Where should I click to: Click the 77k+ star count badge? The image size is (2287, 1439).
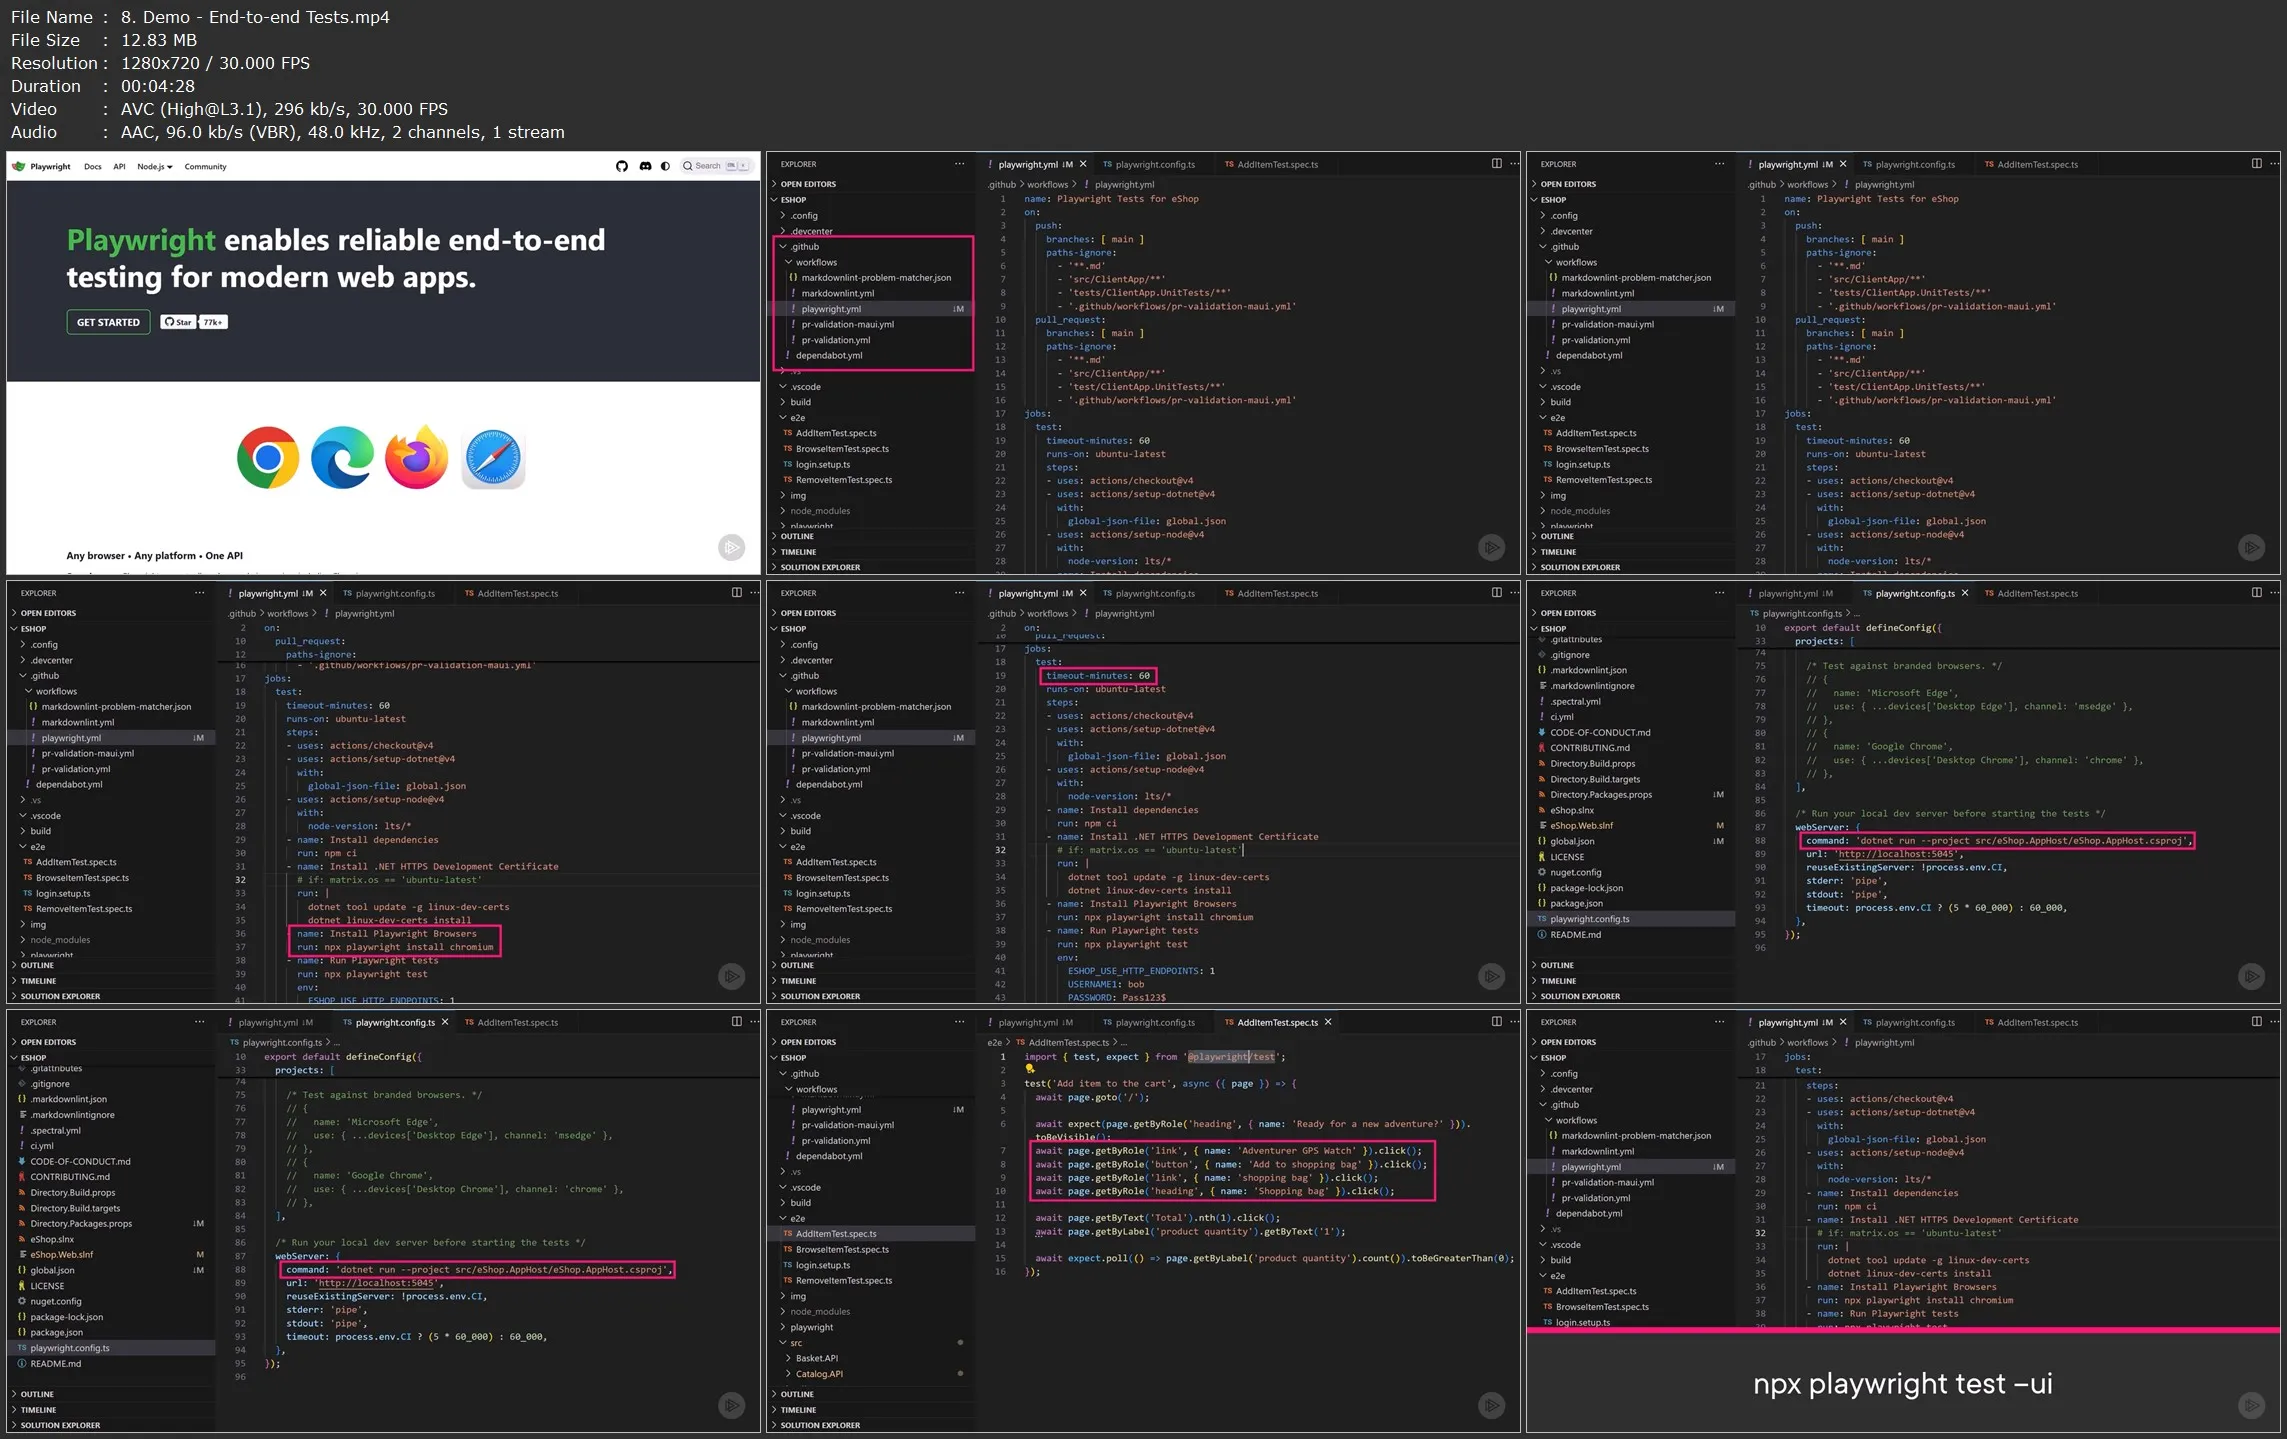pos(213,322)
